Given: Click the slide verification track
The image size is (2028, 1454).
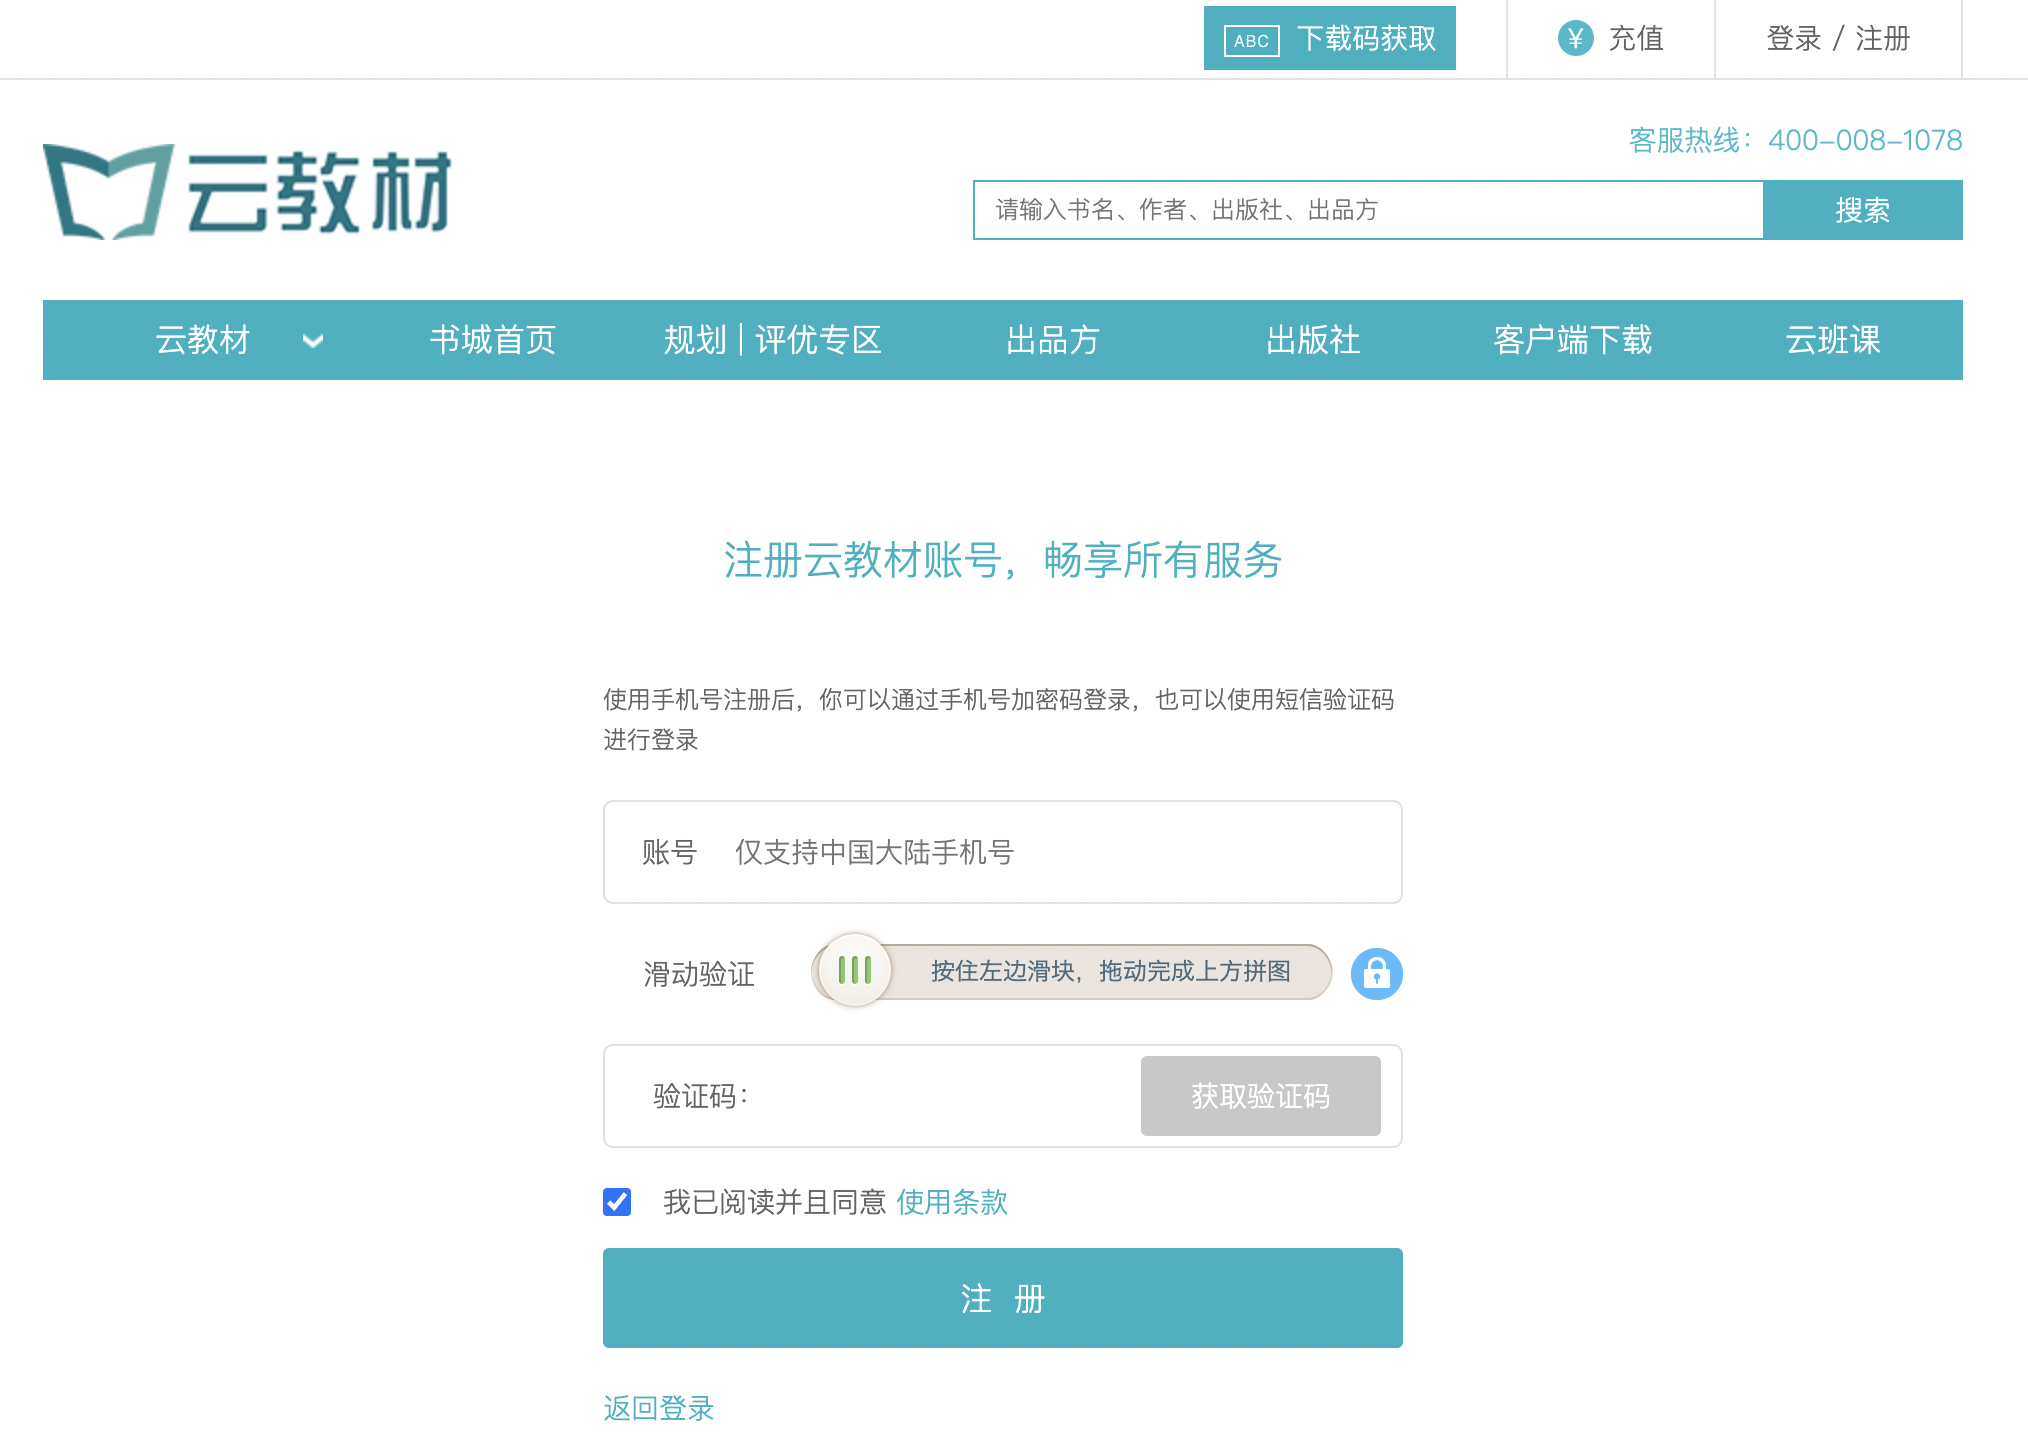Looking at the screenshot, I should click(1071, 971).
